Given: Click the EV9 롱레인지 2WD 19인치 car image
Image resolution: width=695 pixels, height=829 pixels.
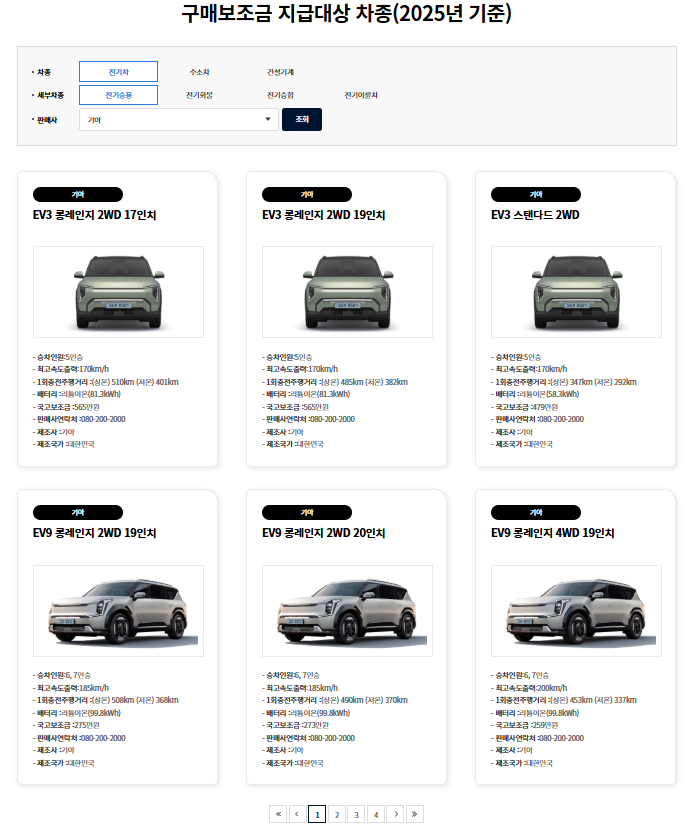Looking at the screenshot, I should pos(118,611).
